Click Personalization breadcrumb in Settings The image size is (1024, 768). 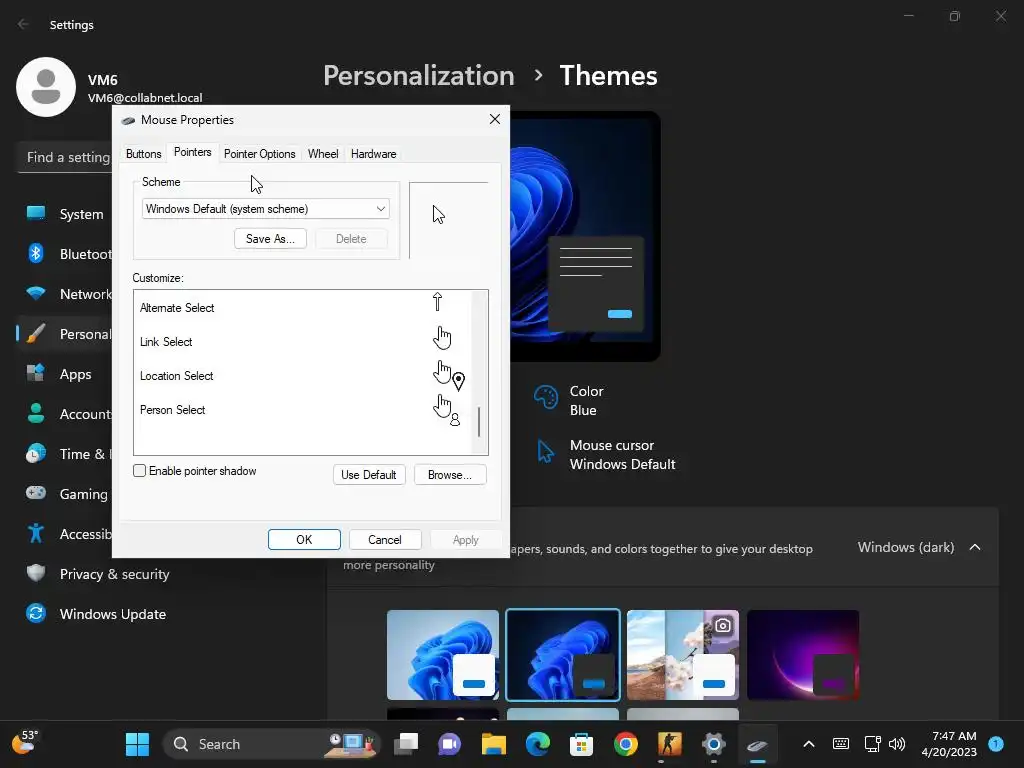[419, 75]
